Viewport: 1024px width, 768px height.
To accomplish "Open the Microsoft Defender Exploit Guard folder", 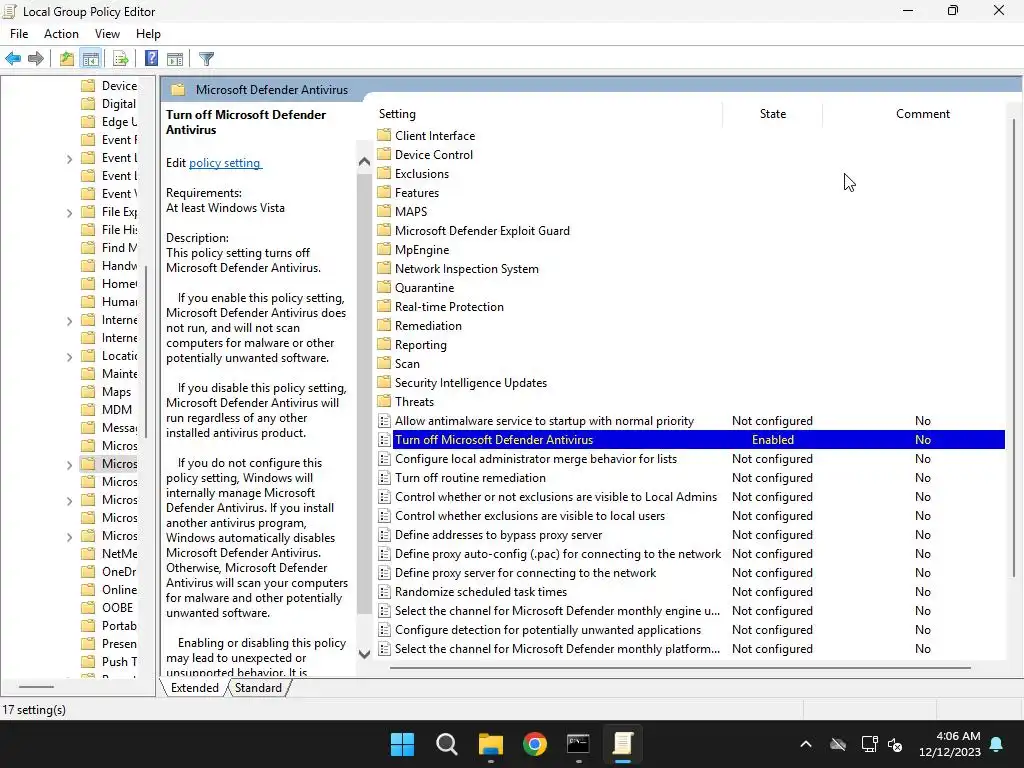I will [473, 231].
